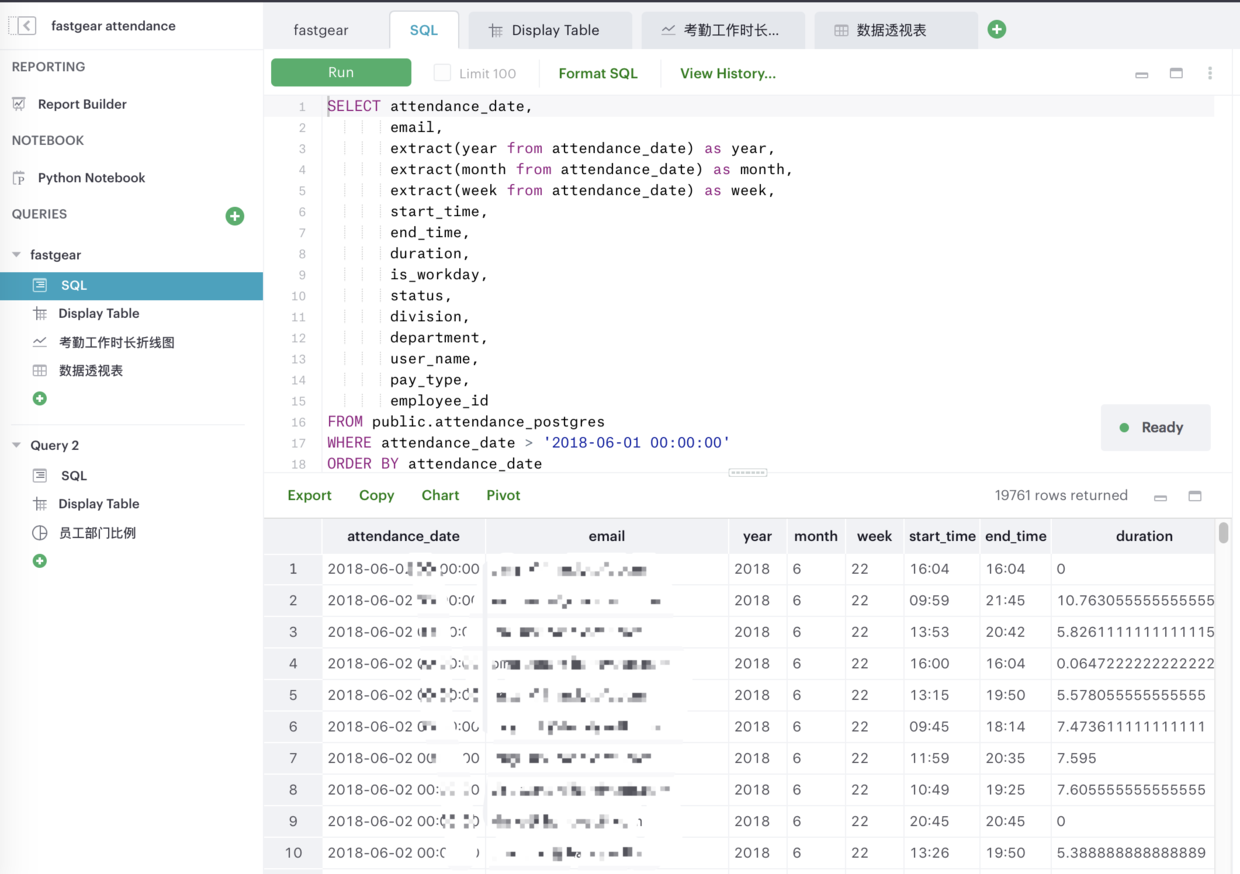The height and width of the screenshot is (874, 1240).
Task: Add visualization under fastgear group
Action: coord(40,399)
